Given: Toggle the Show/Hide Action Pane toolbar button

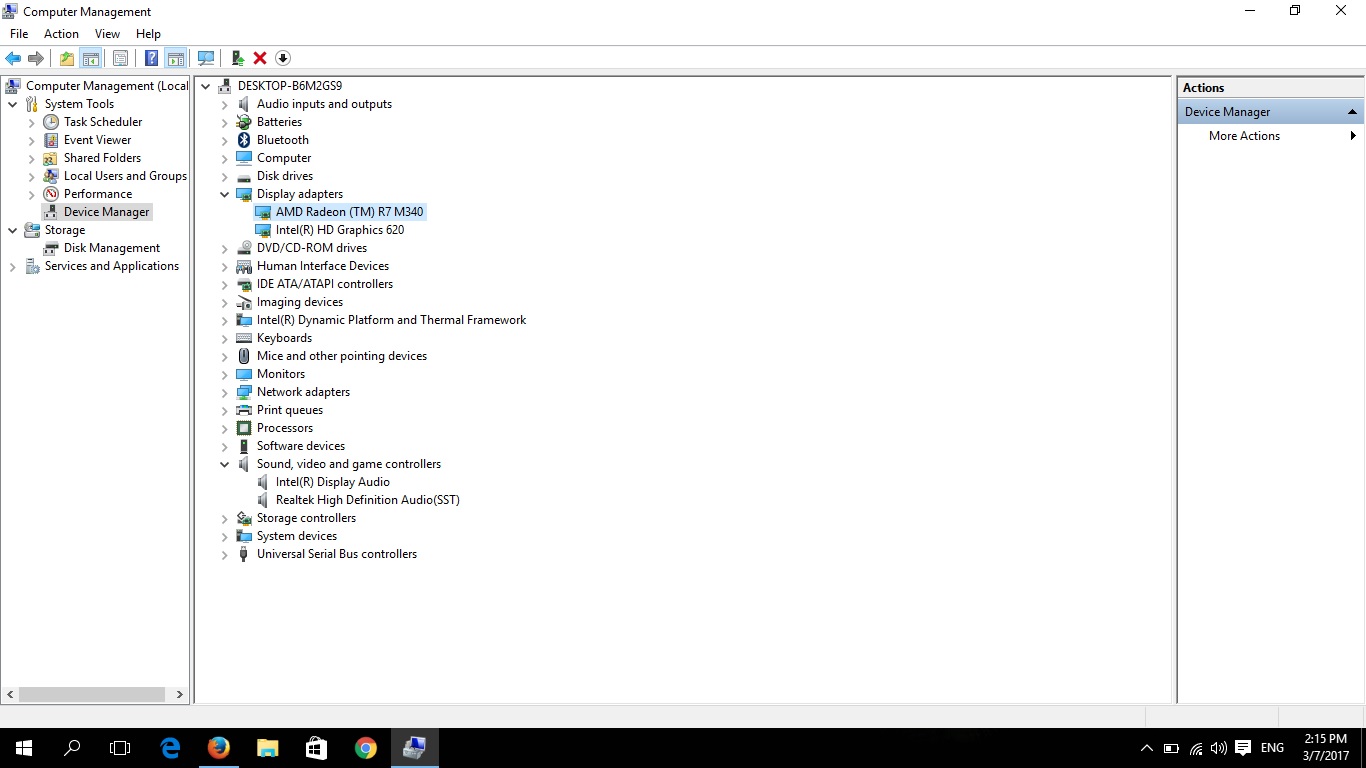Looking at the screenshot, I should [176, 58].
